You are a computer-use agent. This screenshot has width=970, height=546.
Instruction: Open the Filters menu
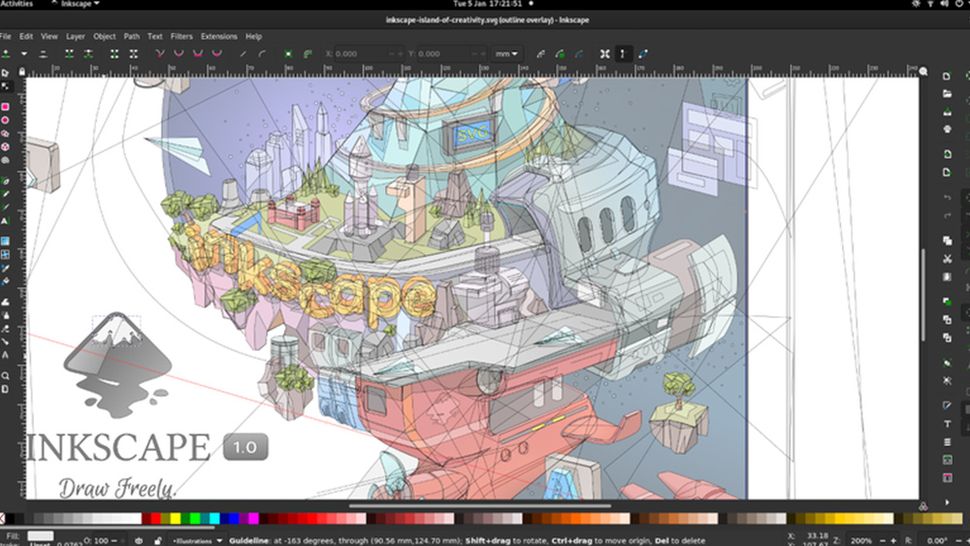coord(181,36)
